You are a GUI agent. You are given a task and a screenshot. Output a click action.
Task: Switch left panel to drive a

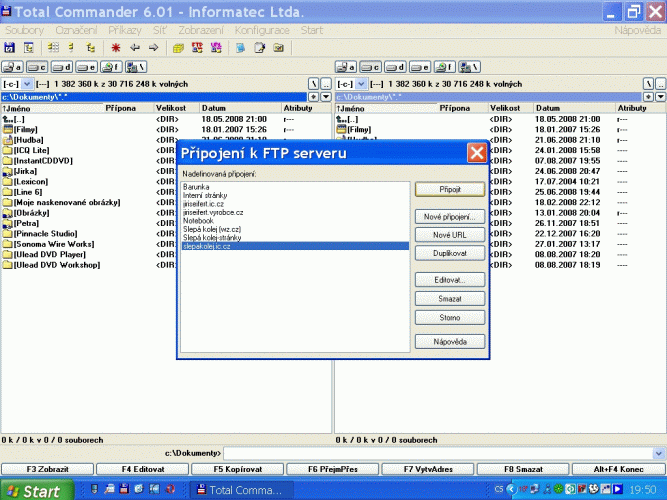(x=12, y=66)
